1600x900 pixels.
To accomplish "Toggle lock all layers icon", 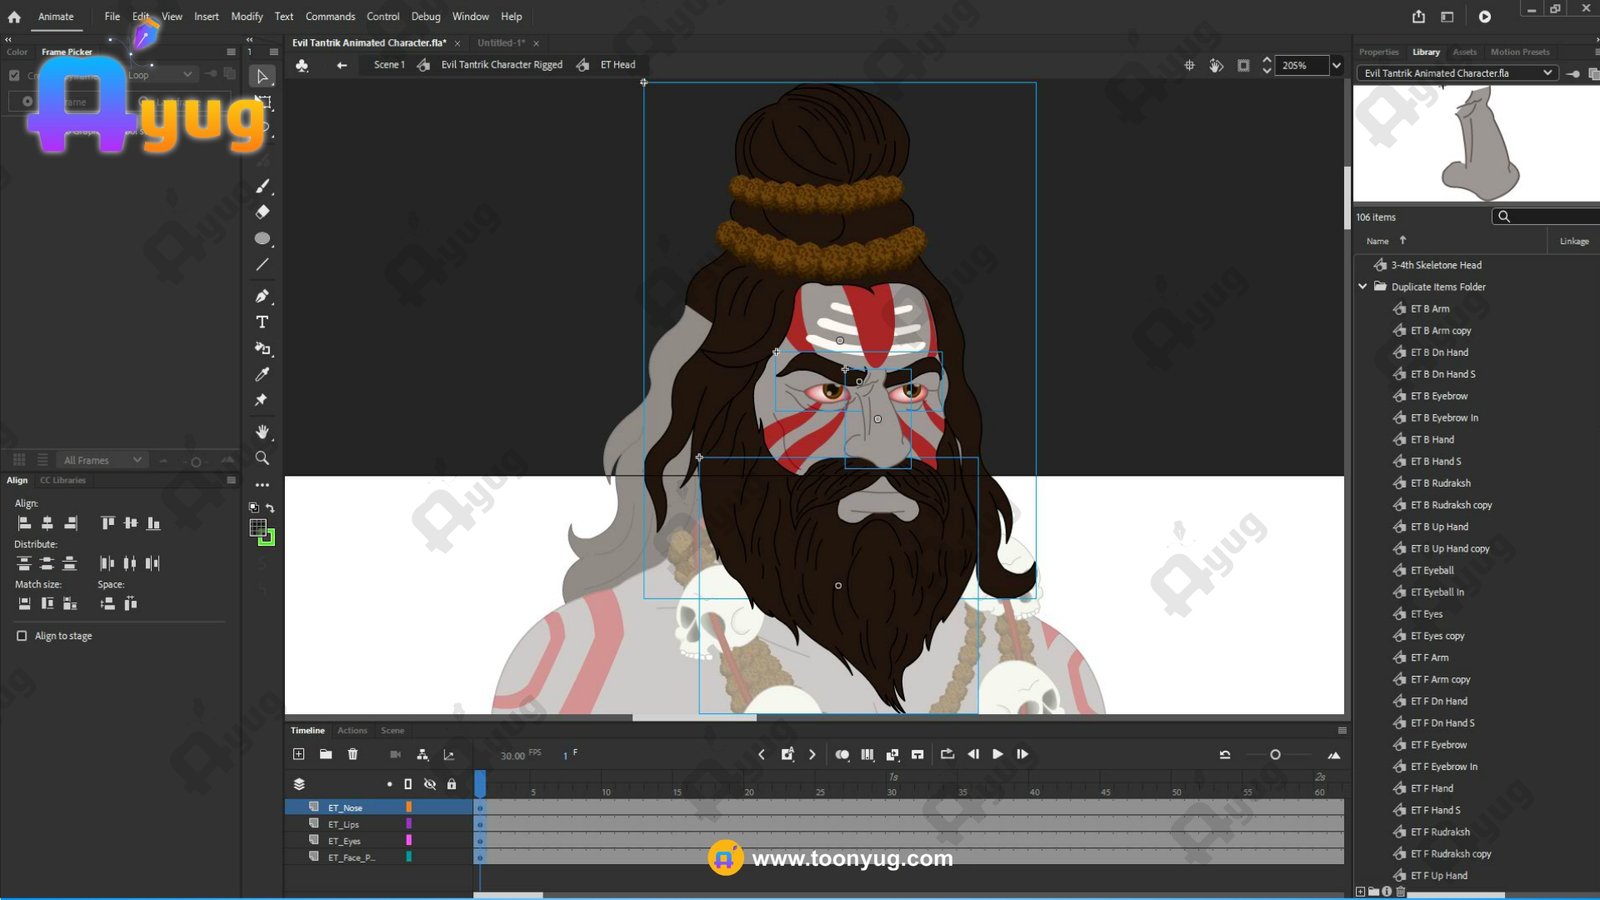I will point(451,784).
